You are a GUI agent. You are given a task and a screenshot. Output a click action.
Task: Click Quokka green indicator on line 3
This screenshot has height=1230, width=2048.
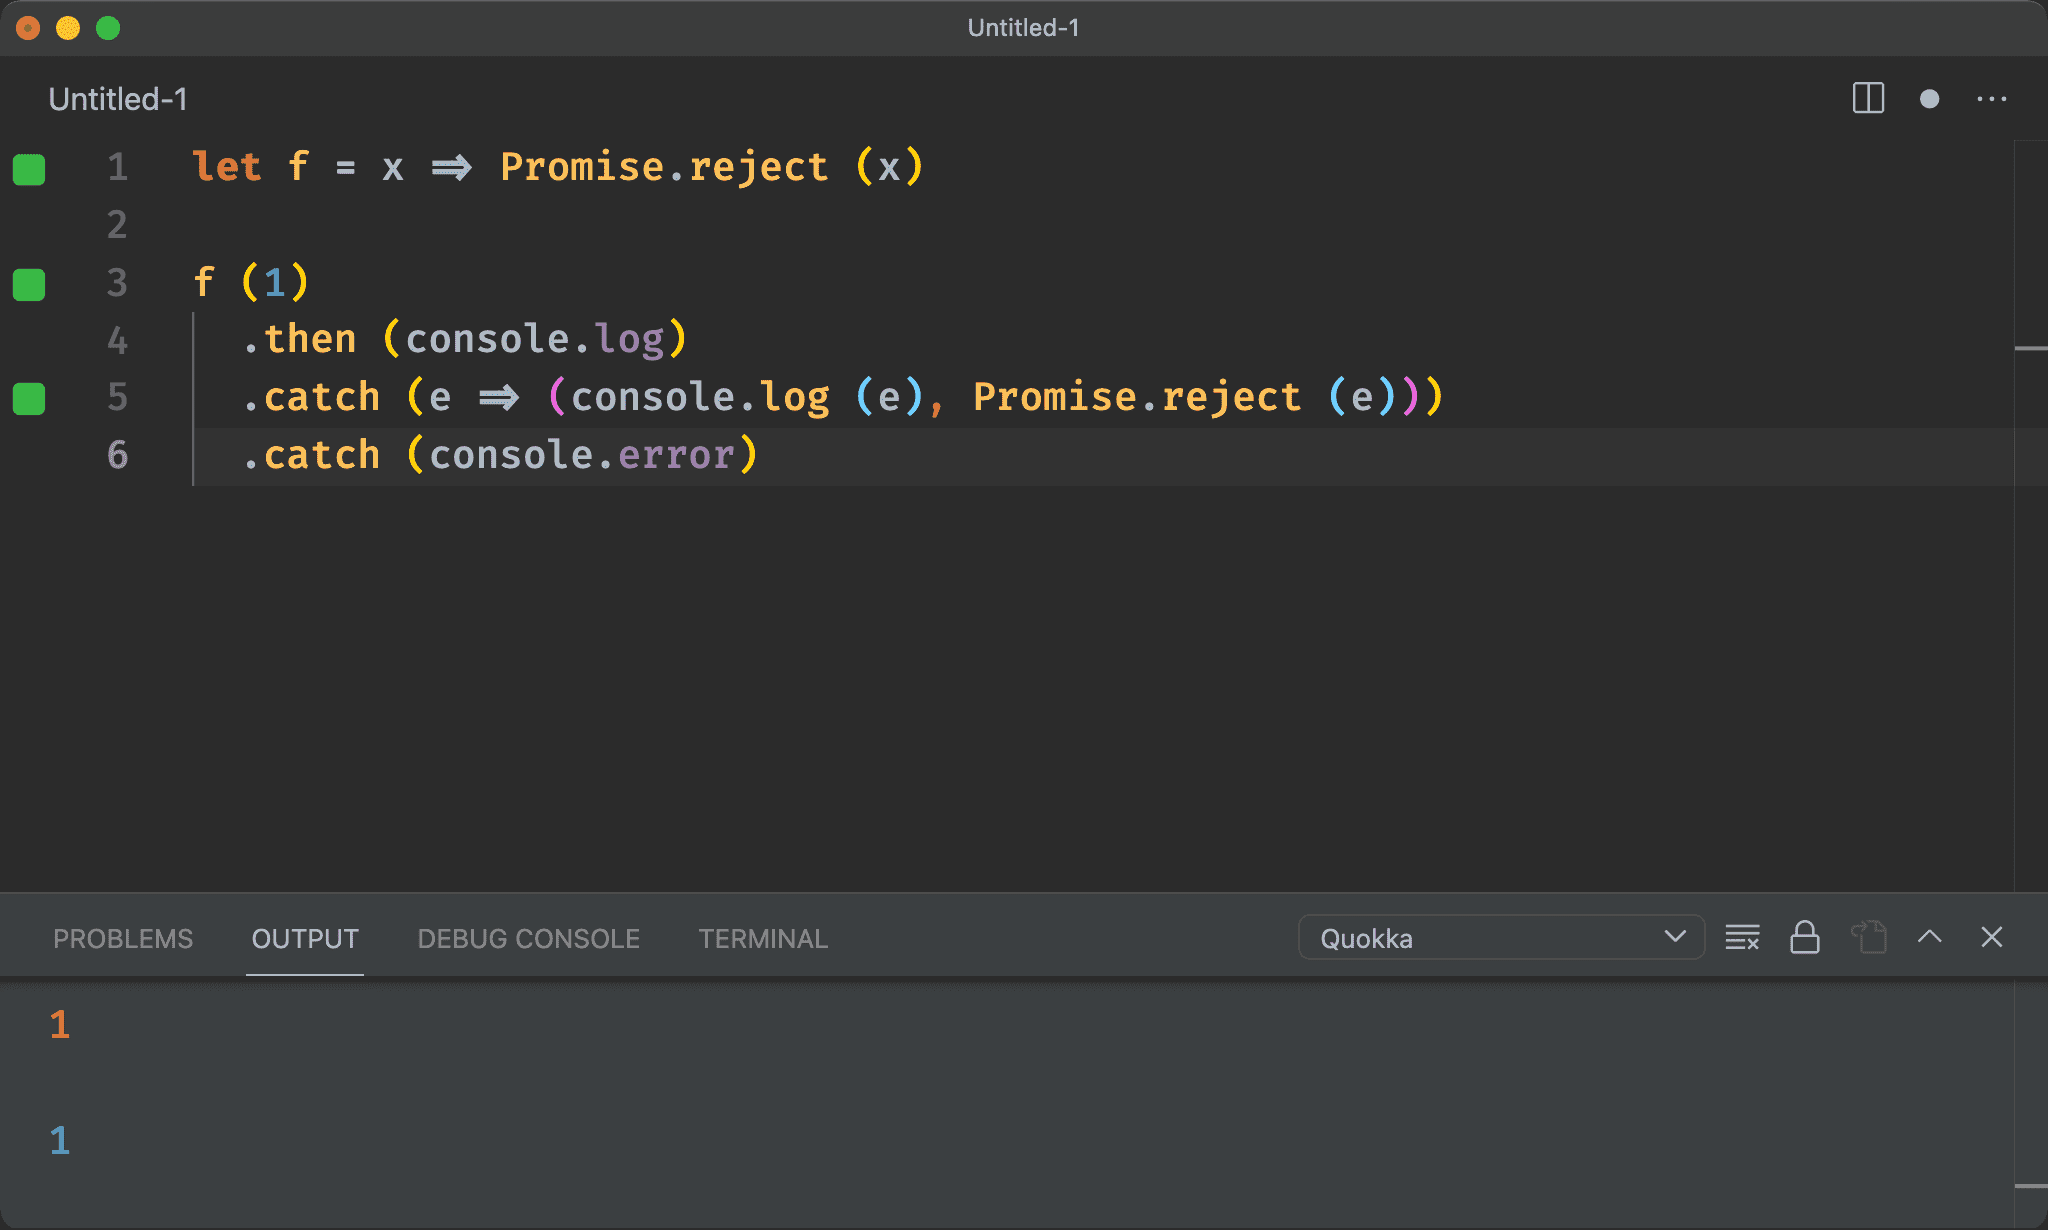coord(29,284)
